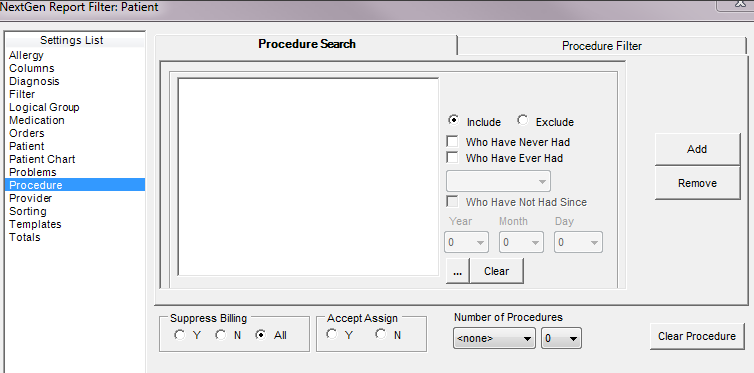Open the Number of Procedures count dropdown
Viewport: 754px width, 373px height.
point(561,338)
